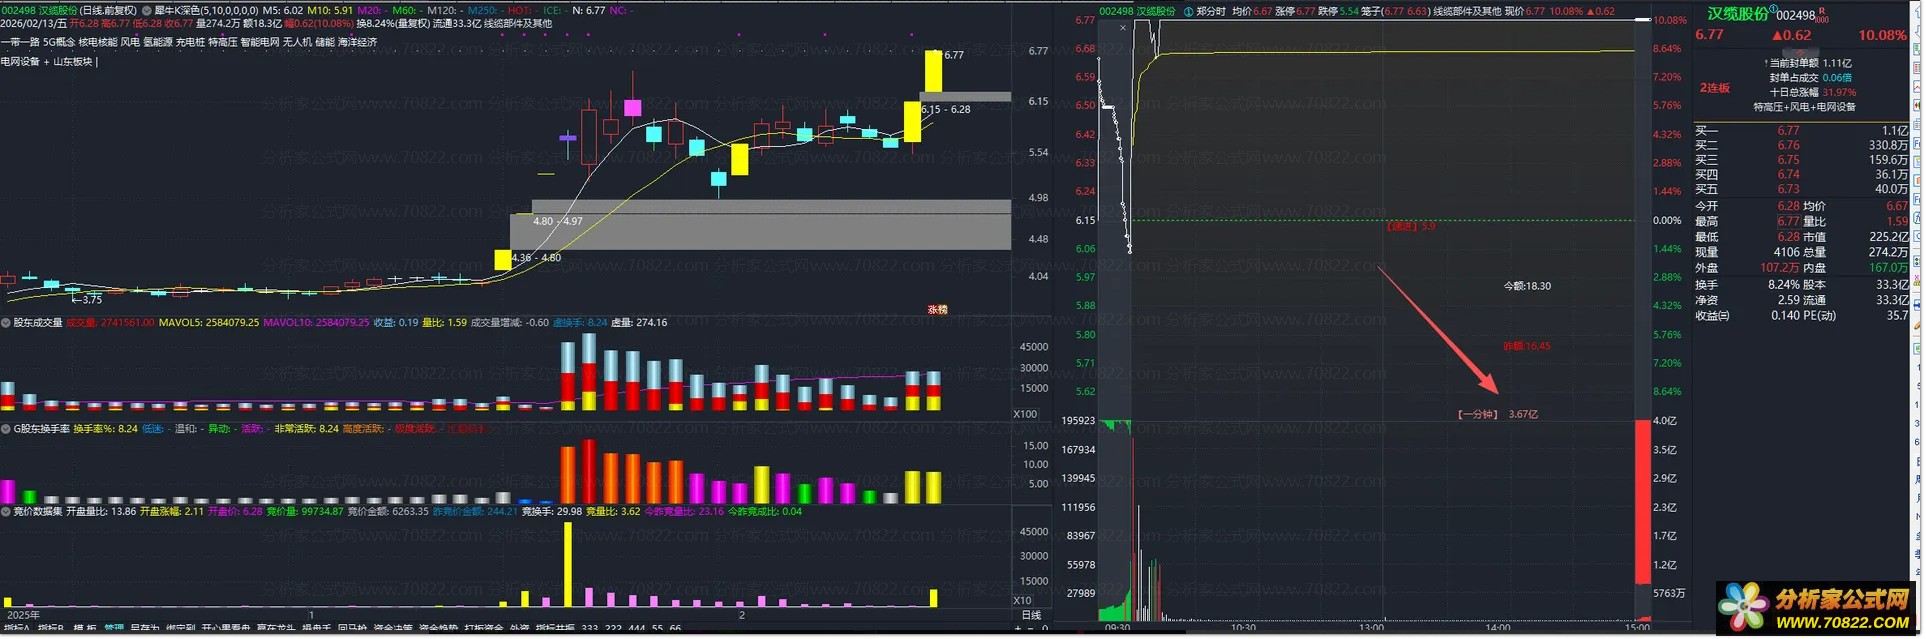
Task: Click the 买二 6.76 order book row
Action: coord(1801,146)
